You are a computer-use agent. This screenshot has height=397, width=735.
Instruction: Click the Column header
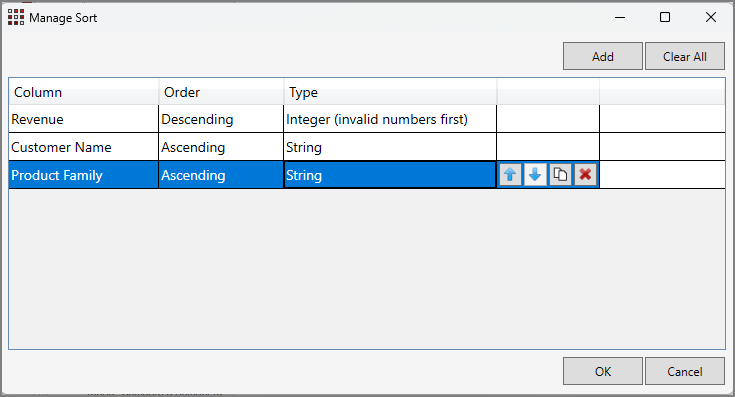(83, 92)
